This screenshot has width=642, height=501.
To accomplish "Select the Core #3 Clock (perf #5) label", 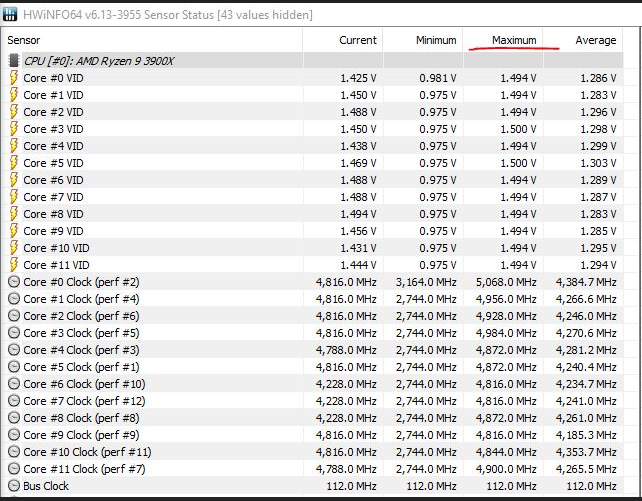I will click(x=81, y=333).
